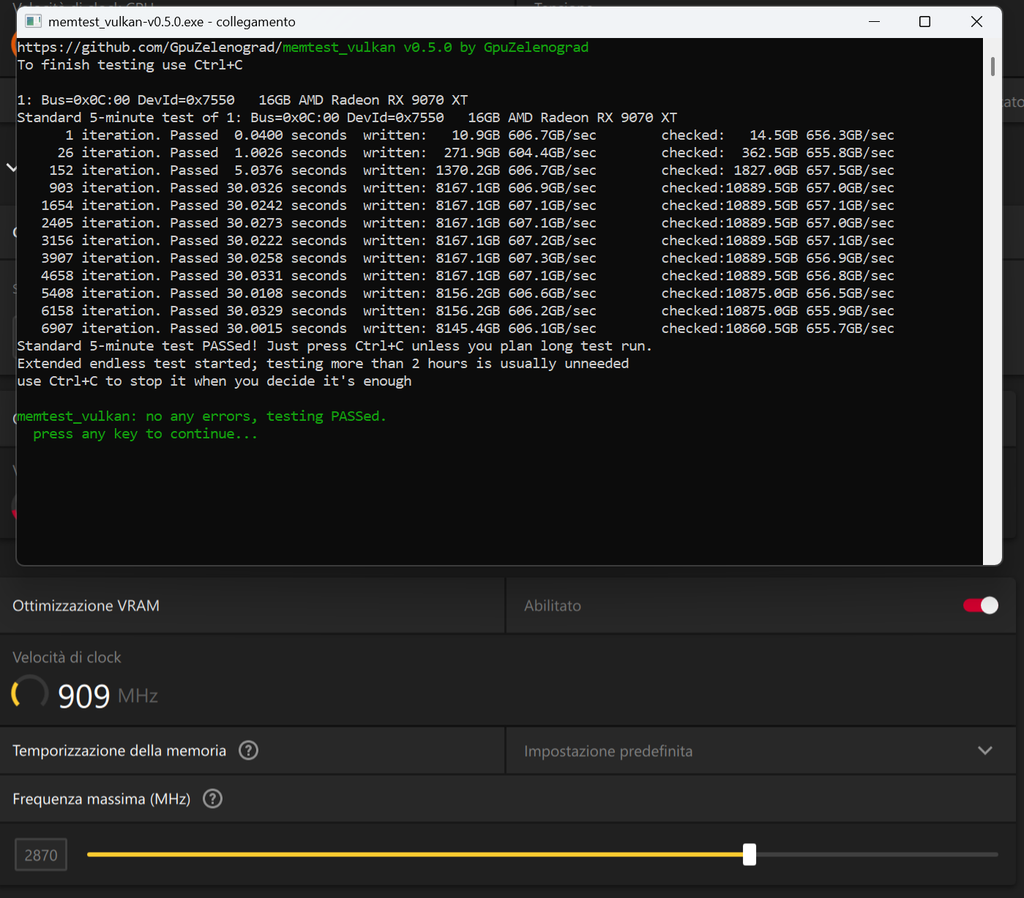Disable the Ottimizzazione VRAM toggle
This screenshot has height=898, width=1024.
pos(980,605)
